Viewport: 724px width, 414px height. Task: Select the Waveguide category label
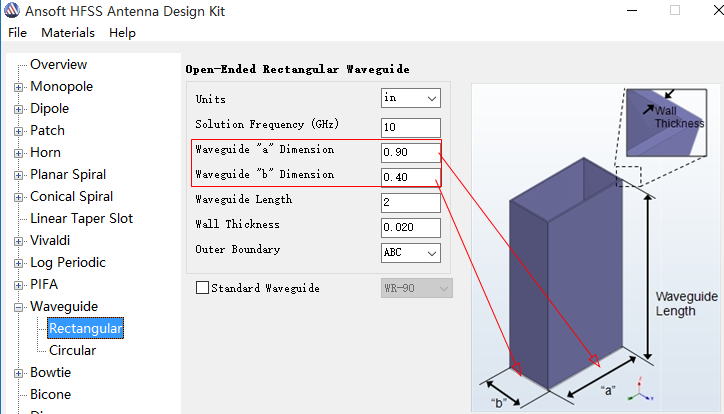[x=64, y=306]
